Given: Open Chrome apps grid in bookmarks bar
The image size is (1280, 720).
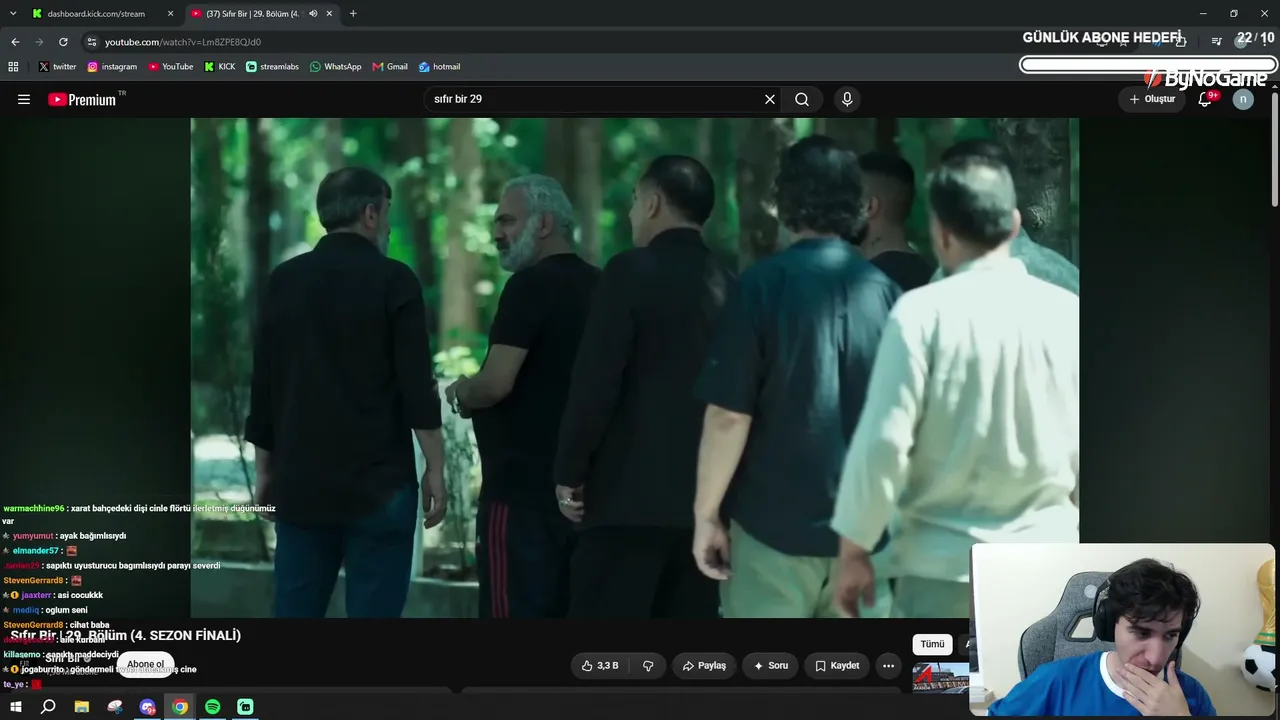Looking at the screenshot, I should pos(13,67).
